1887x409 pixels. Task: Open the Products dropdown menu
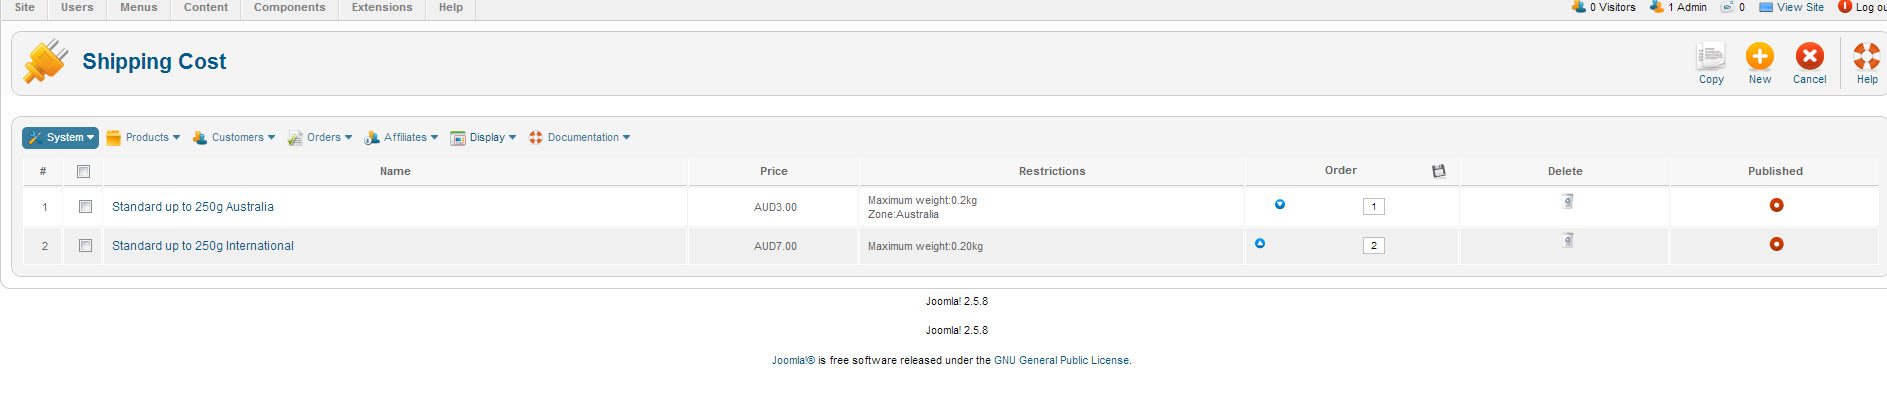(x=143, y=138)
